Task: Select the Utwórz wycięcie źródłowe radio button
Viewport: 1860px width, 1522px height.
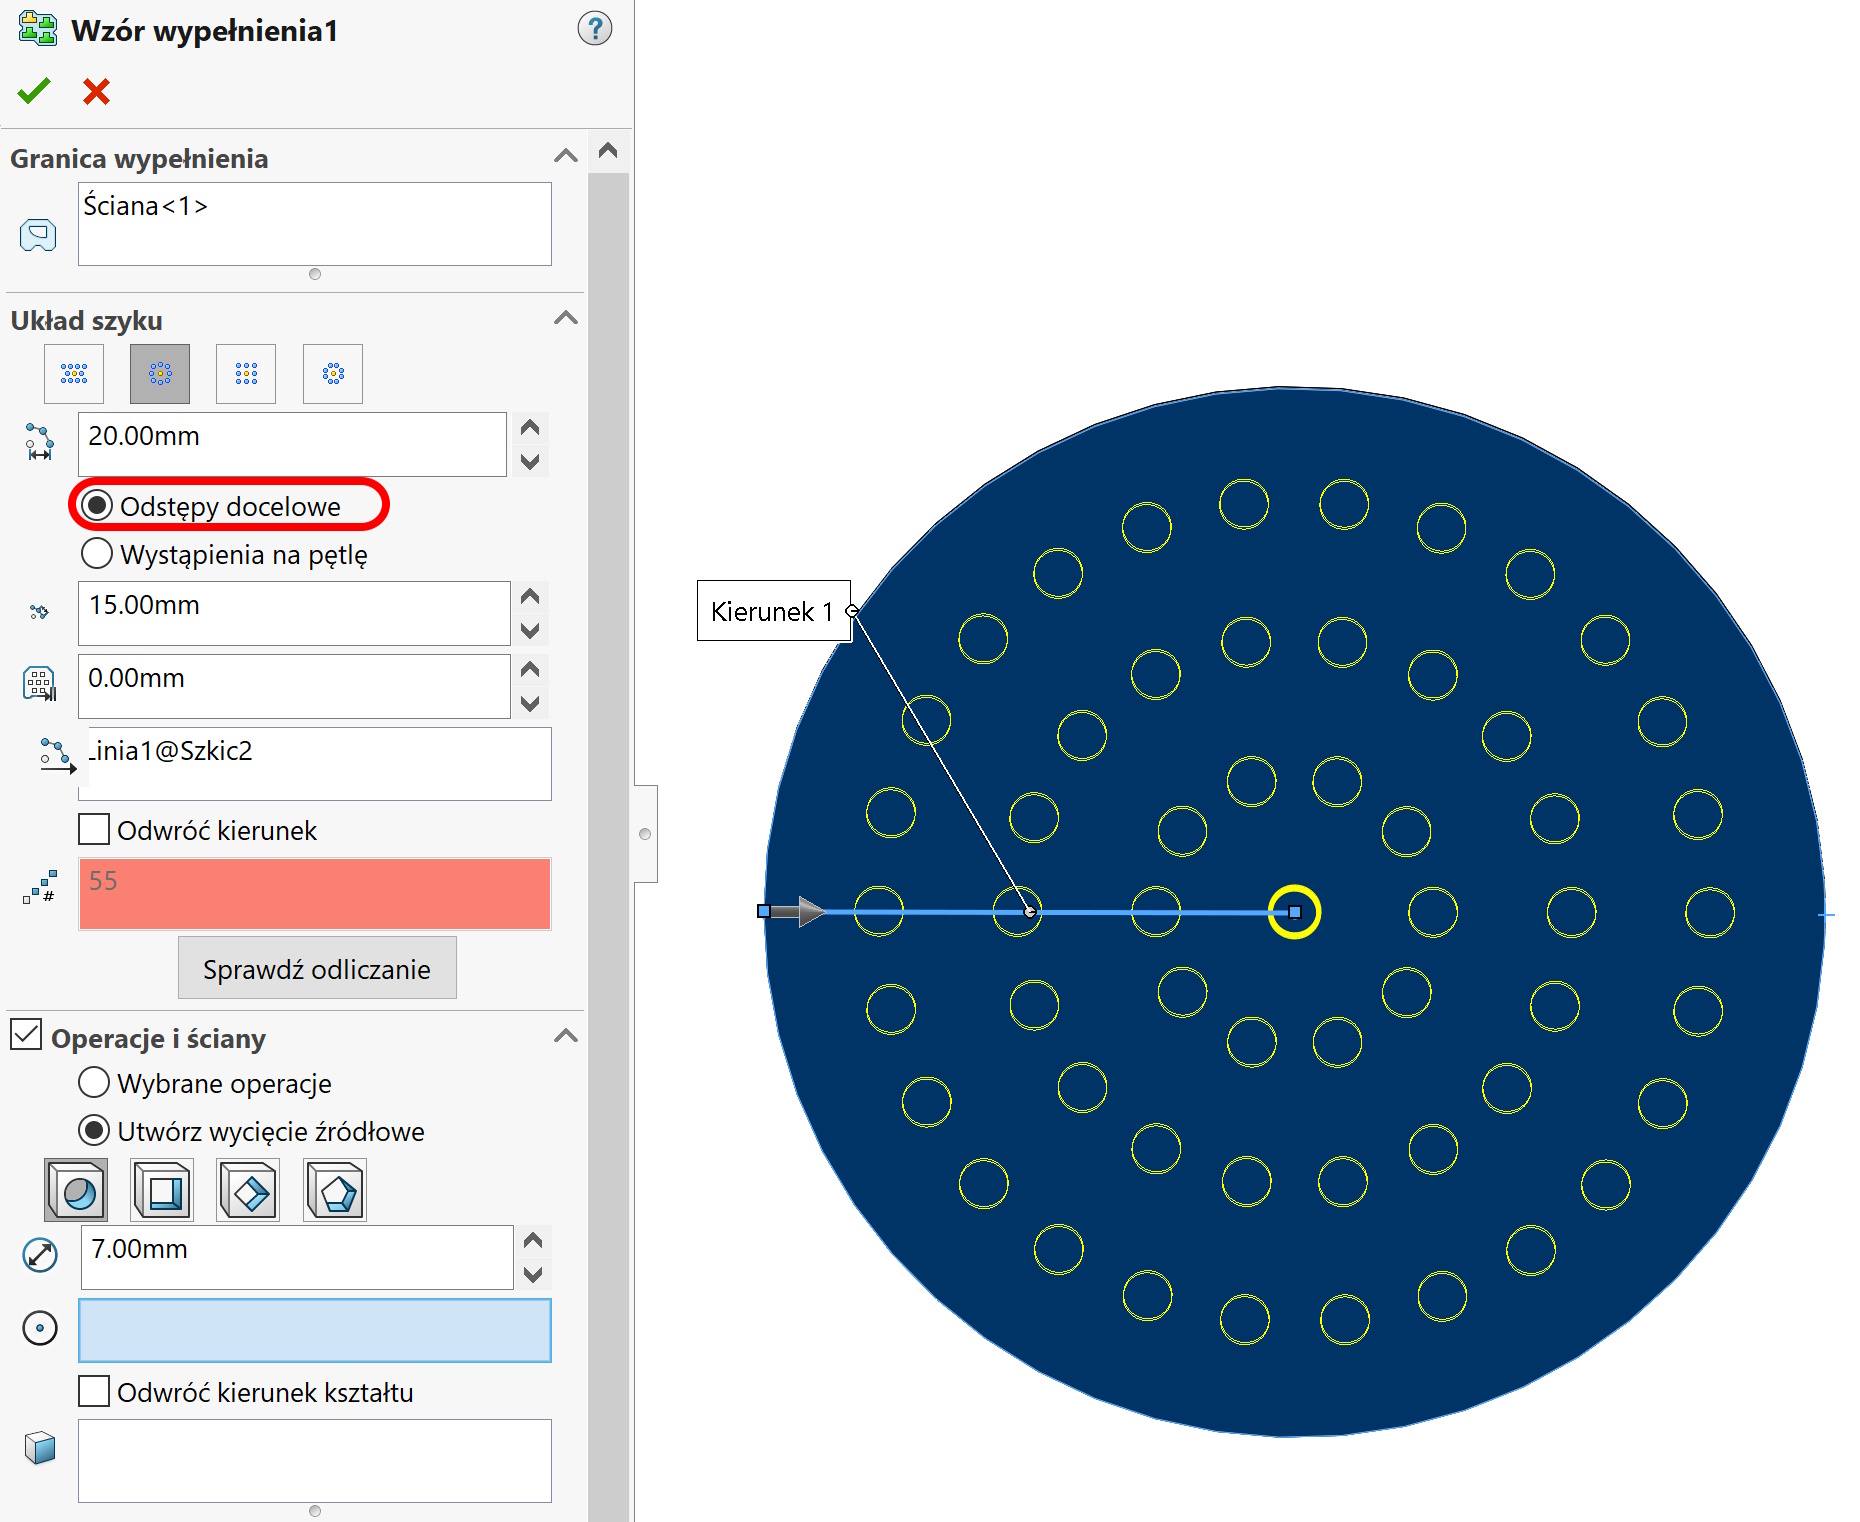Action: click(x=94, y=1130)
